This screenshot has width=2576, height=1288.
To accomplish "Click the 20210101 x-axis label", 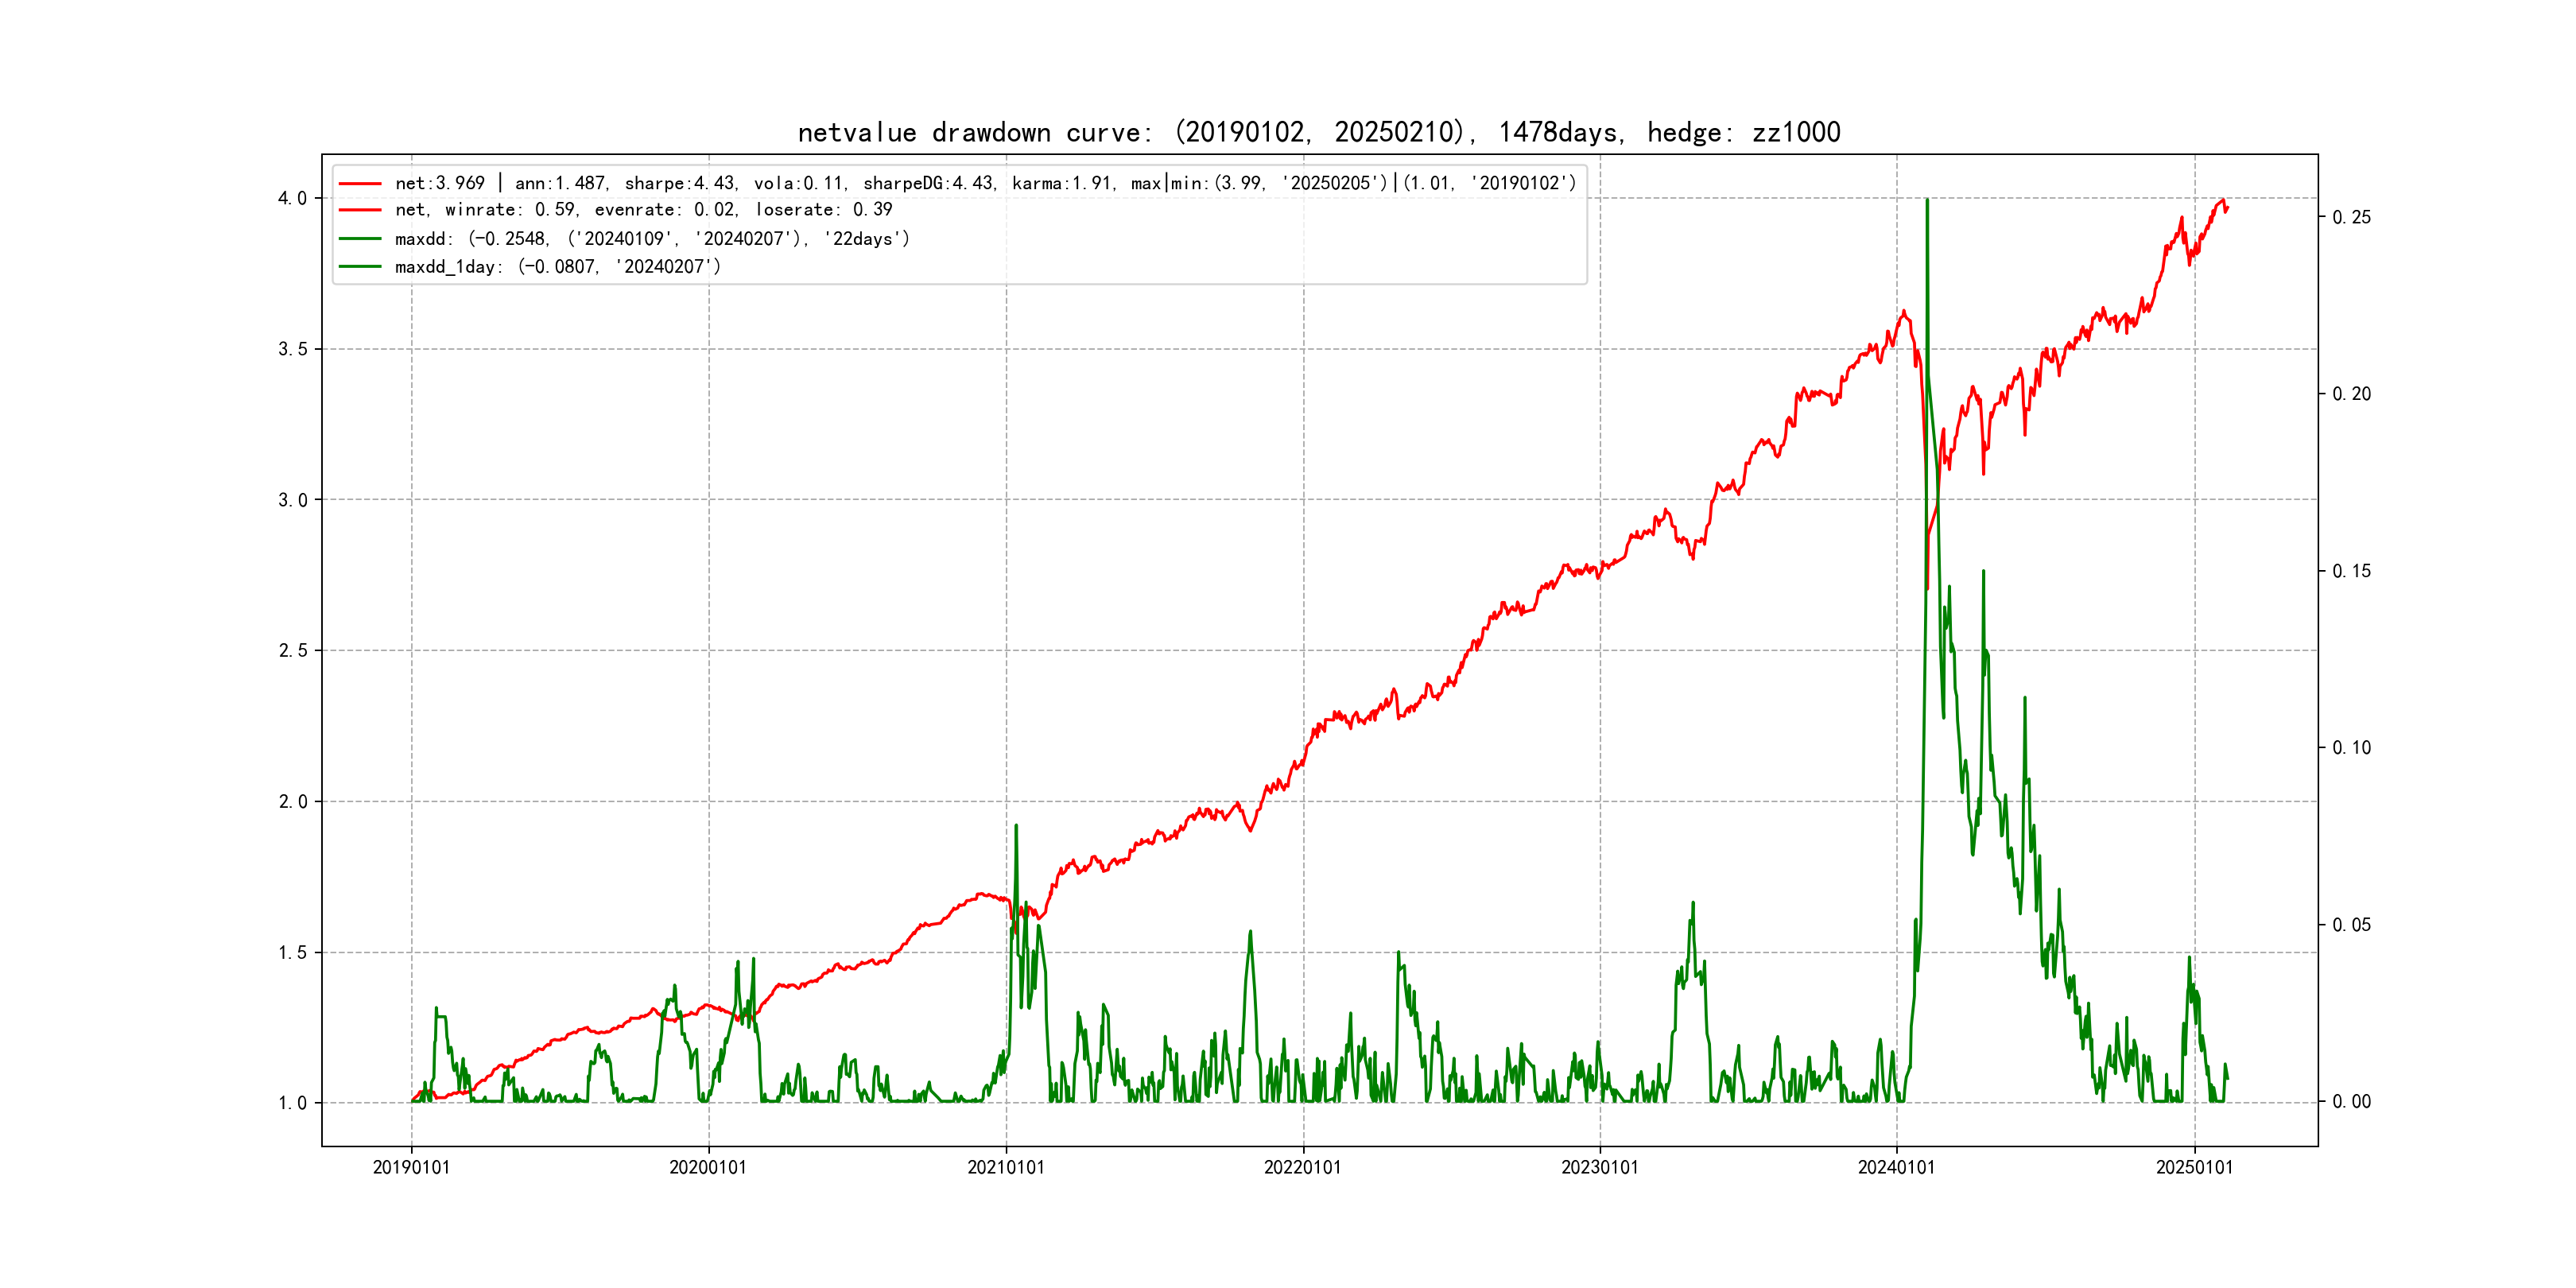I will pyautogui.click(x=1005, y=1168).
